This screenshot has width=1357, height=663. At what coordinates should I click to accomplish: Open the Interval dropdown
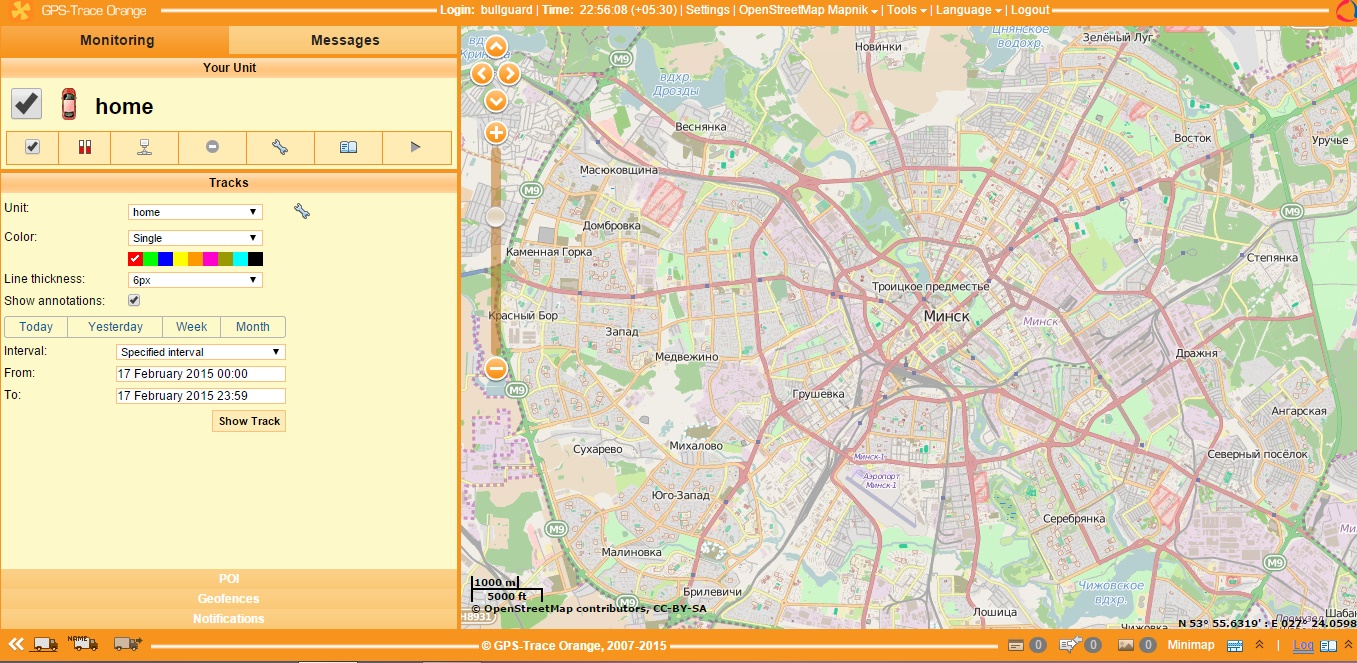pyautogui.click(x=200, y=352)
